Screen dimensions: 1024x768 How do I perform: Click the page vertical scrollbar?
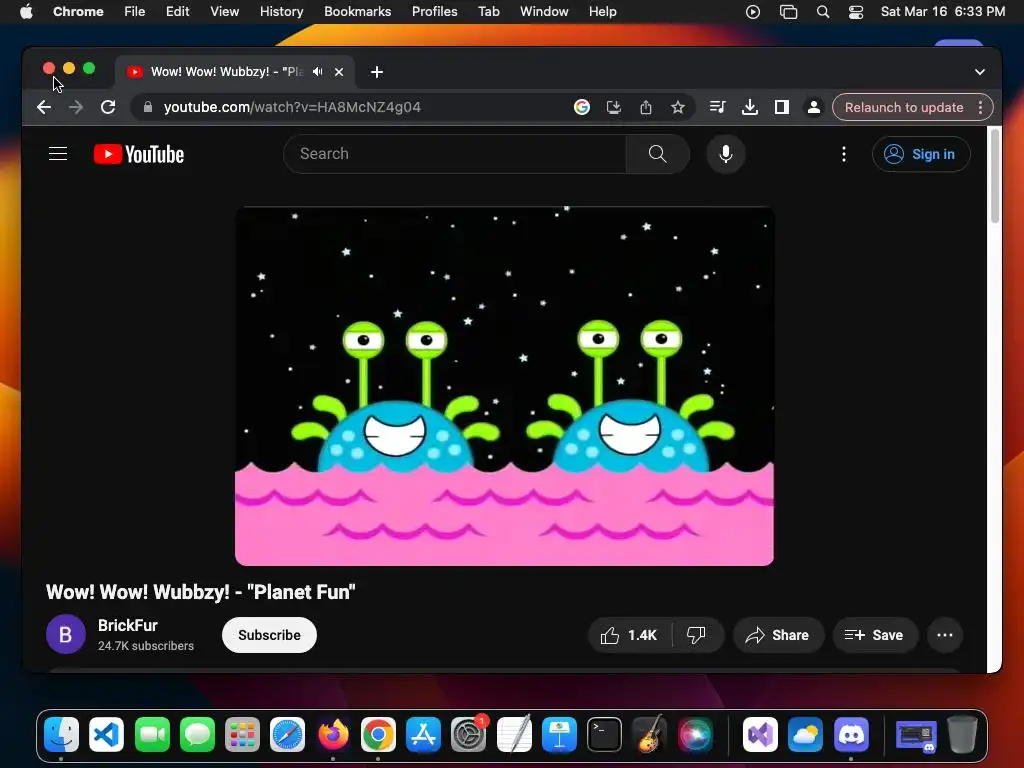pos(995,176)
